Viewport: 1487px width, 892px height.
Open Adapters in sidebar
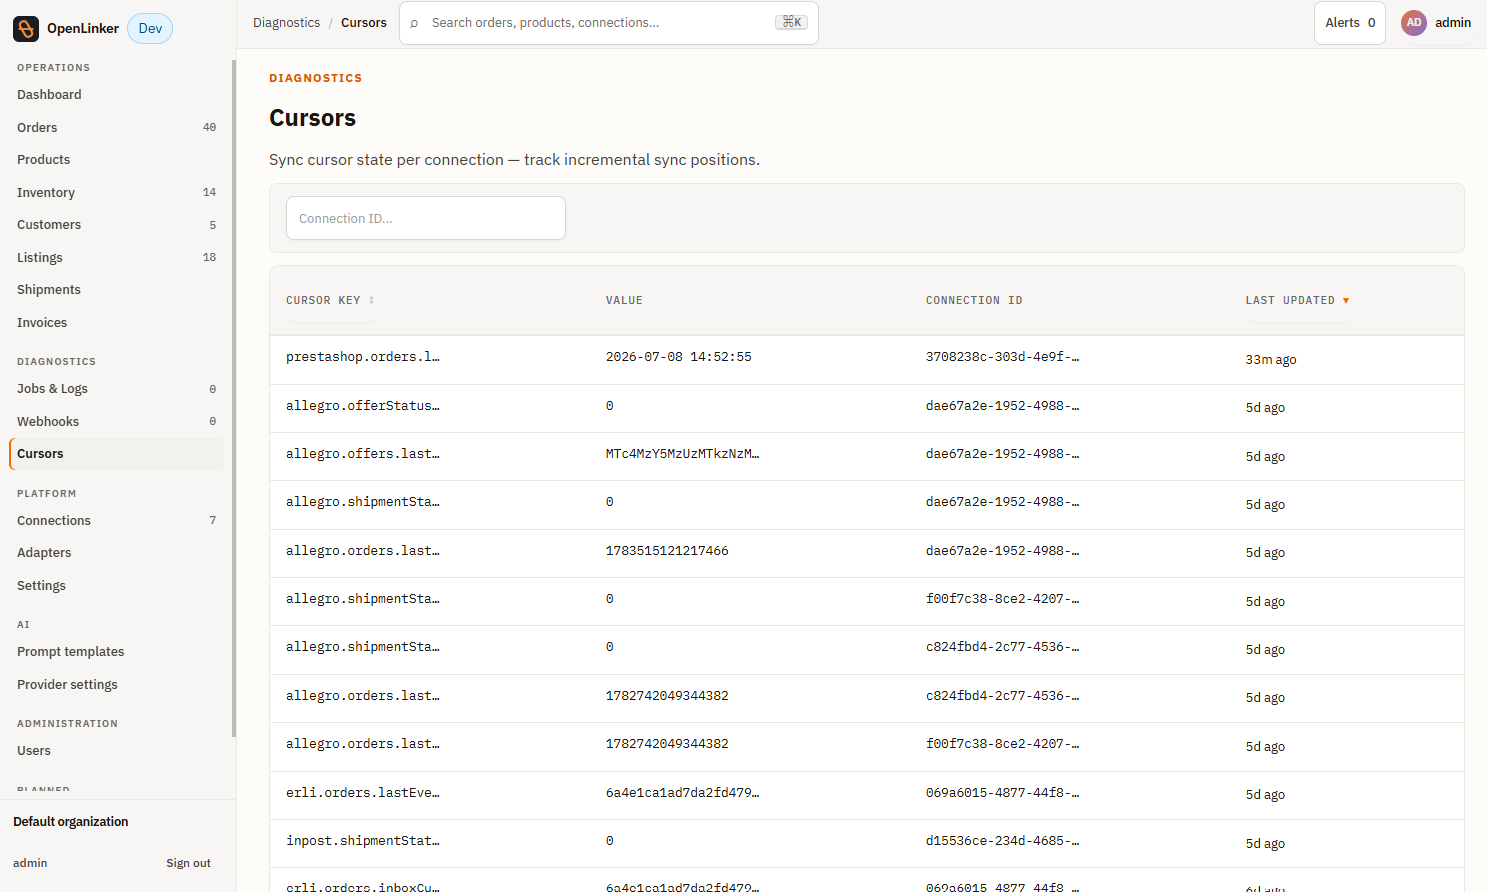116,553
